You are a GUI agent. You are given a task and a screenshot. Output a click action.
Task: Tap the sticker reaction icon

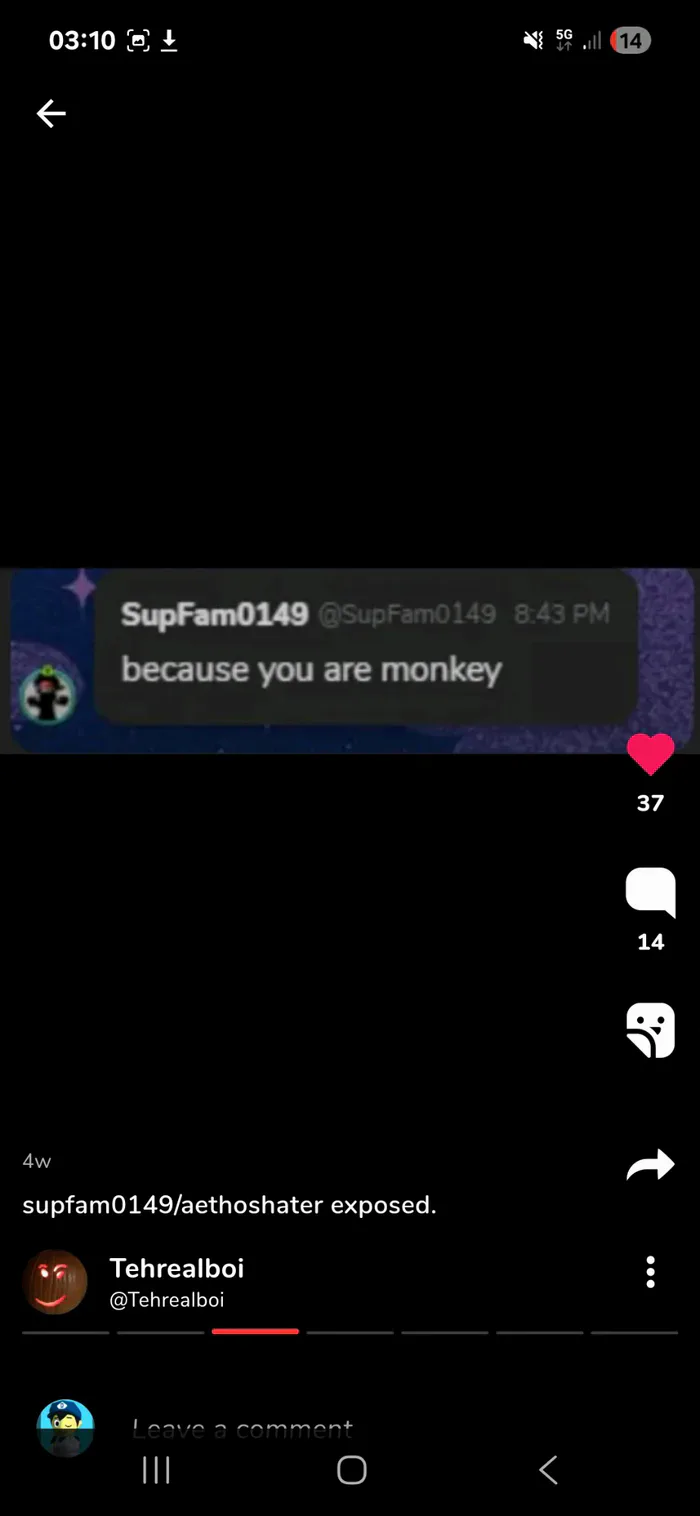pyautogui.click(x=650, y=1031)
